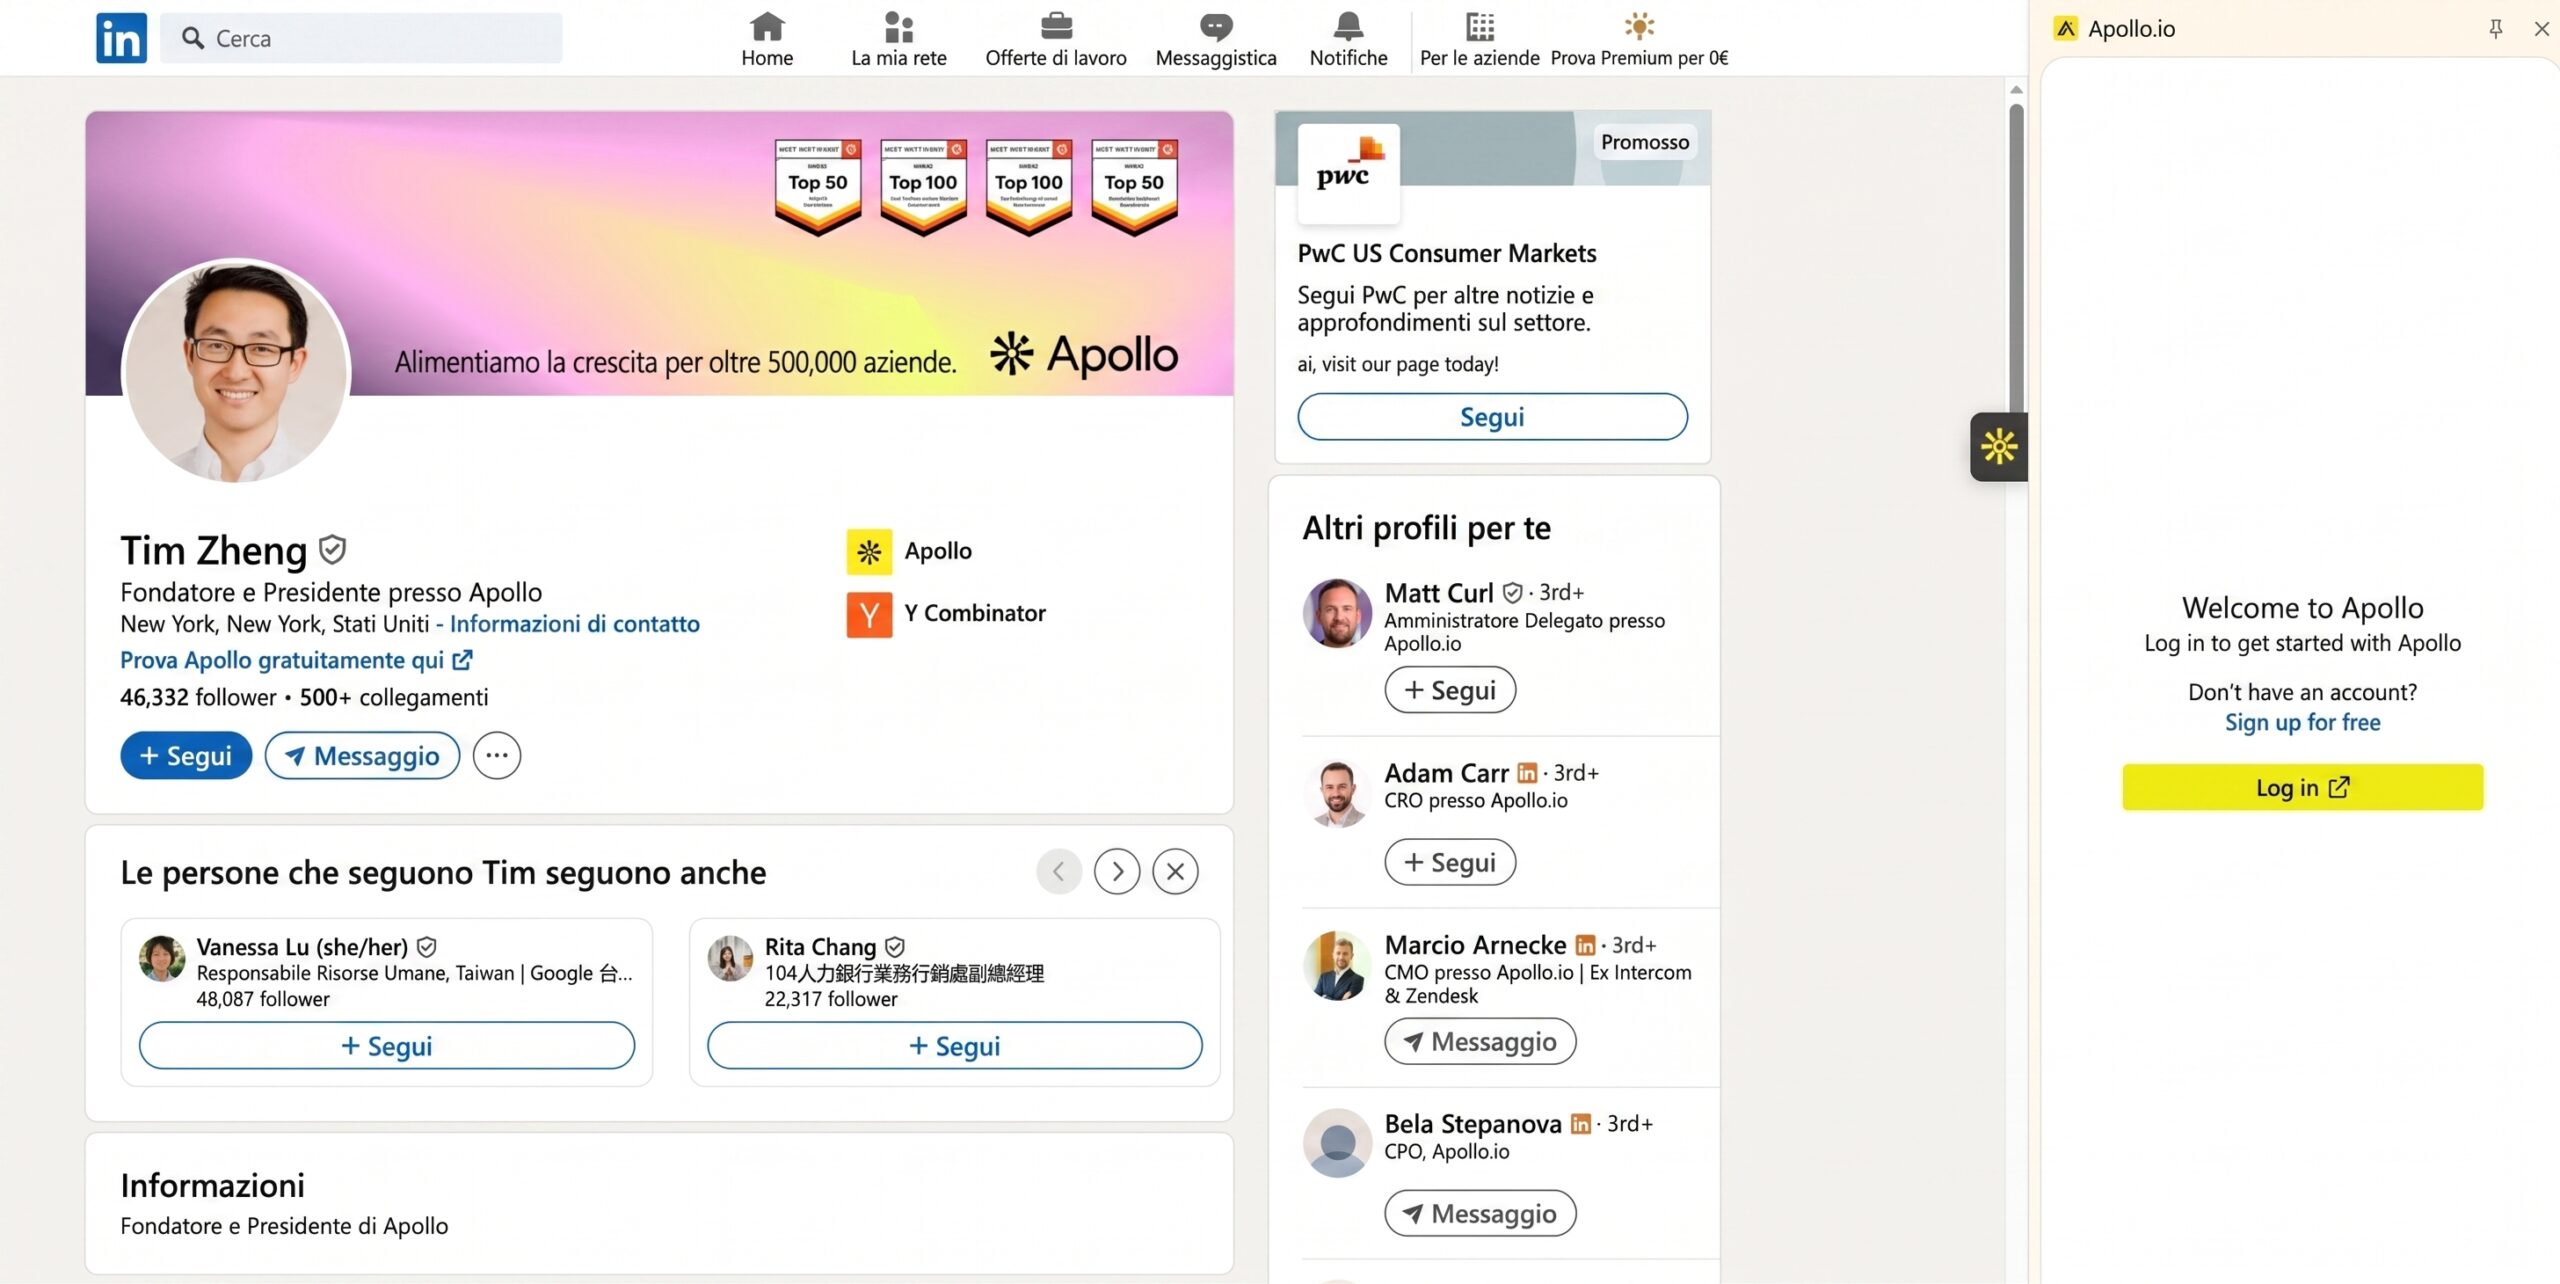Viewport: 2560px width, 1284px height.
Task: Click Apollo.io logo in extension header
Action: click(2066, 29)
